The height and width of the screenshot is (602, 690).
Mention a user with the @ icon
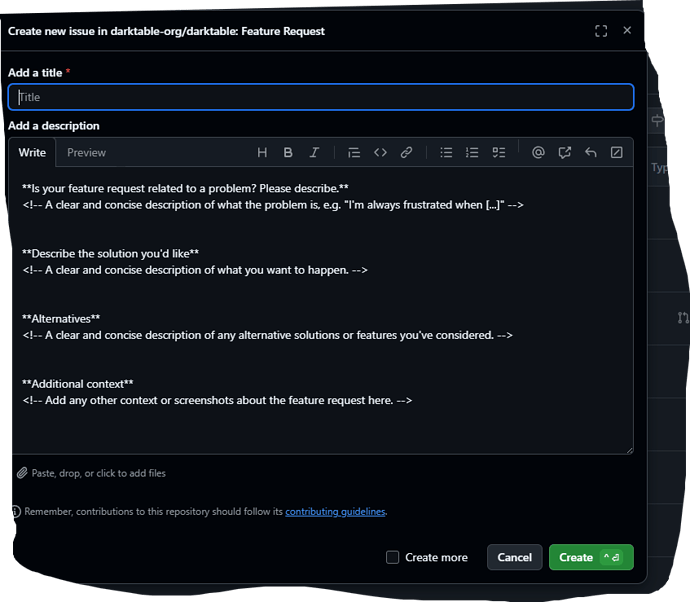[x=538, y=153]
